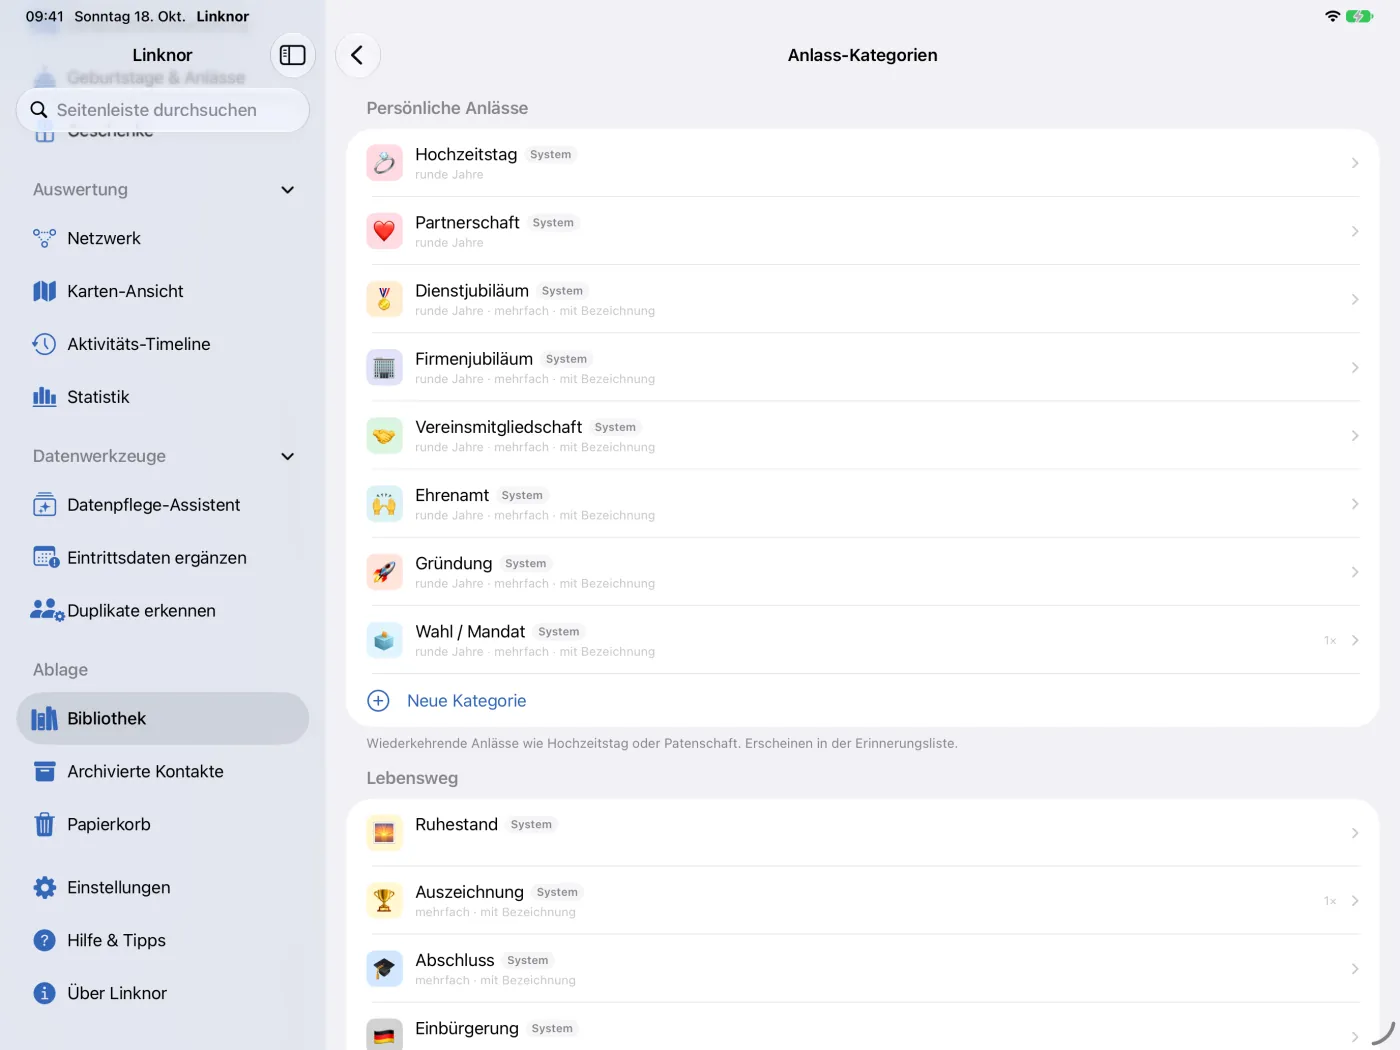This screenshot has width=1400, height=1050.
Task: Click the Eintrittsdaten ergänzen calendar icon
Action: click(x=45, y=558)
